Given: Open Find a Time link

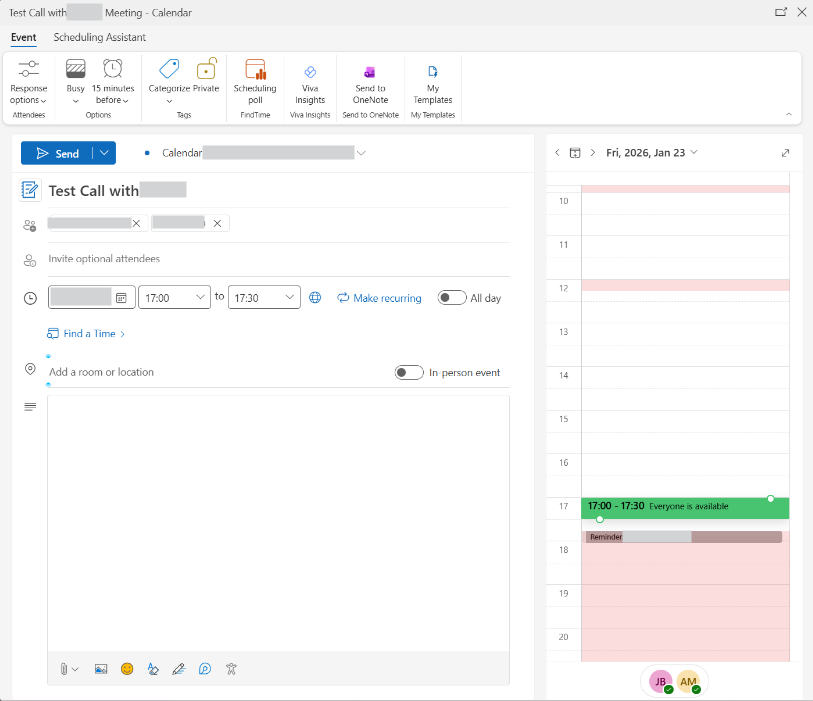Looking at the screenshot, I should (86, 334).
